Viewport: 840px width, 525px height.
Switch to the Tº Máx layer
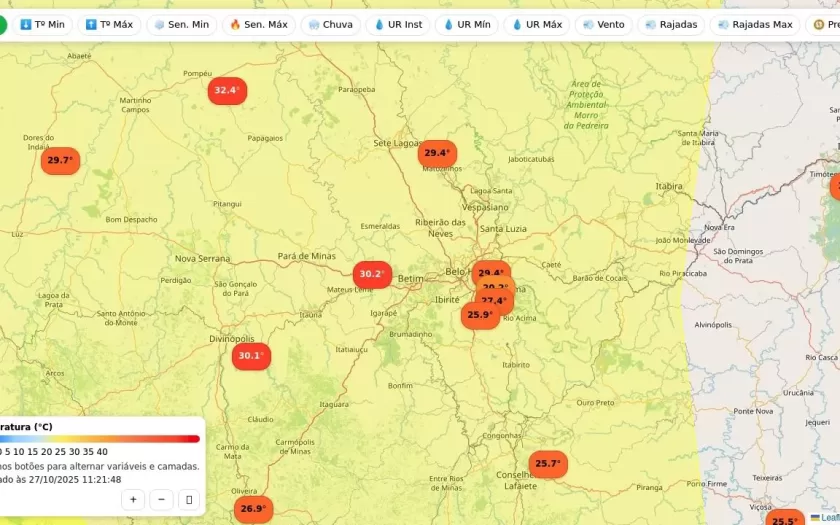pos(109,24)
